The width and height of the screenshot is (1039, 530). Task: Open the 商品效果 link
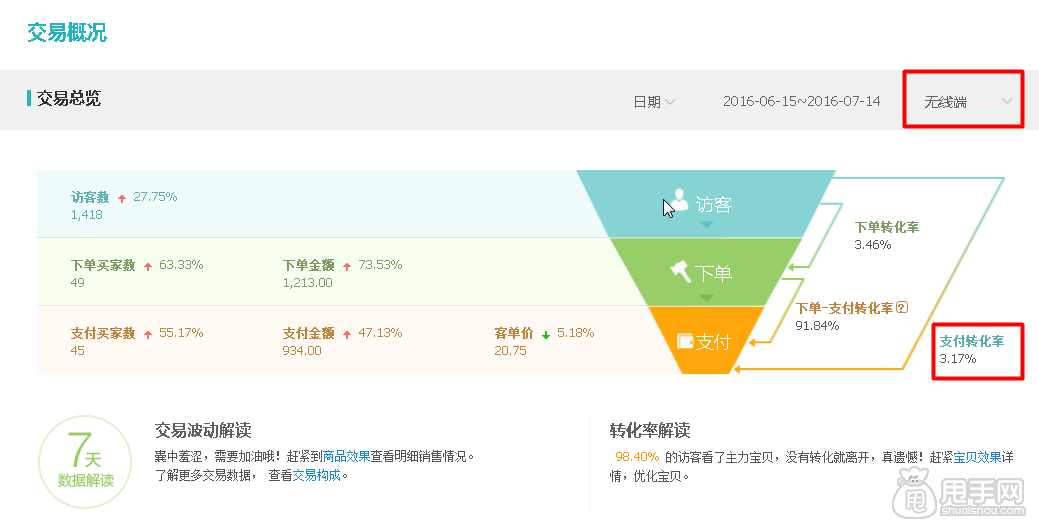346,456
